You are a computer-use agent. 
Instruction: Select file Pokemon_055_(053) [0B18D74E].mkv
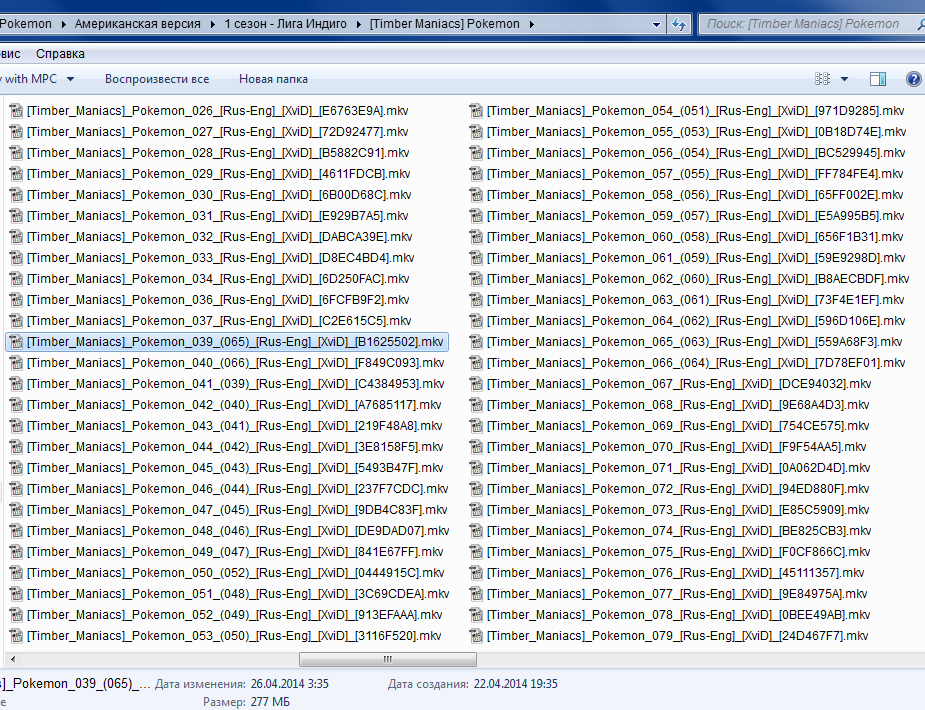[696, 132]
